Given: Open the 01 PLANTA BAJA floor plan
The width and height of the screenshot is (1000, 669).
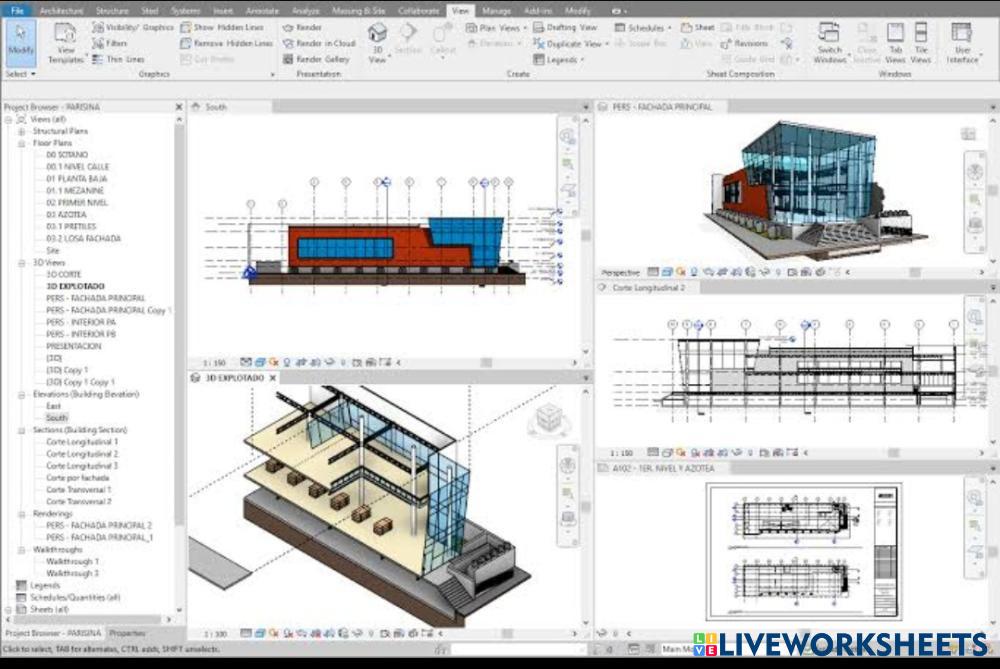Looking at the screenshot, I should point(75,179).
